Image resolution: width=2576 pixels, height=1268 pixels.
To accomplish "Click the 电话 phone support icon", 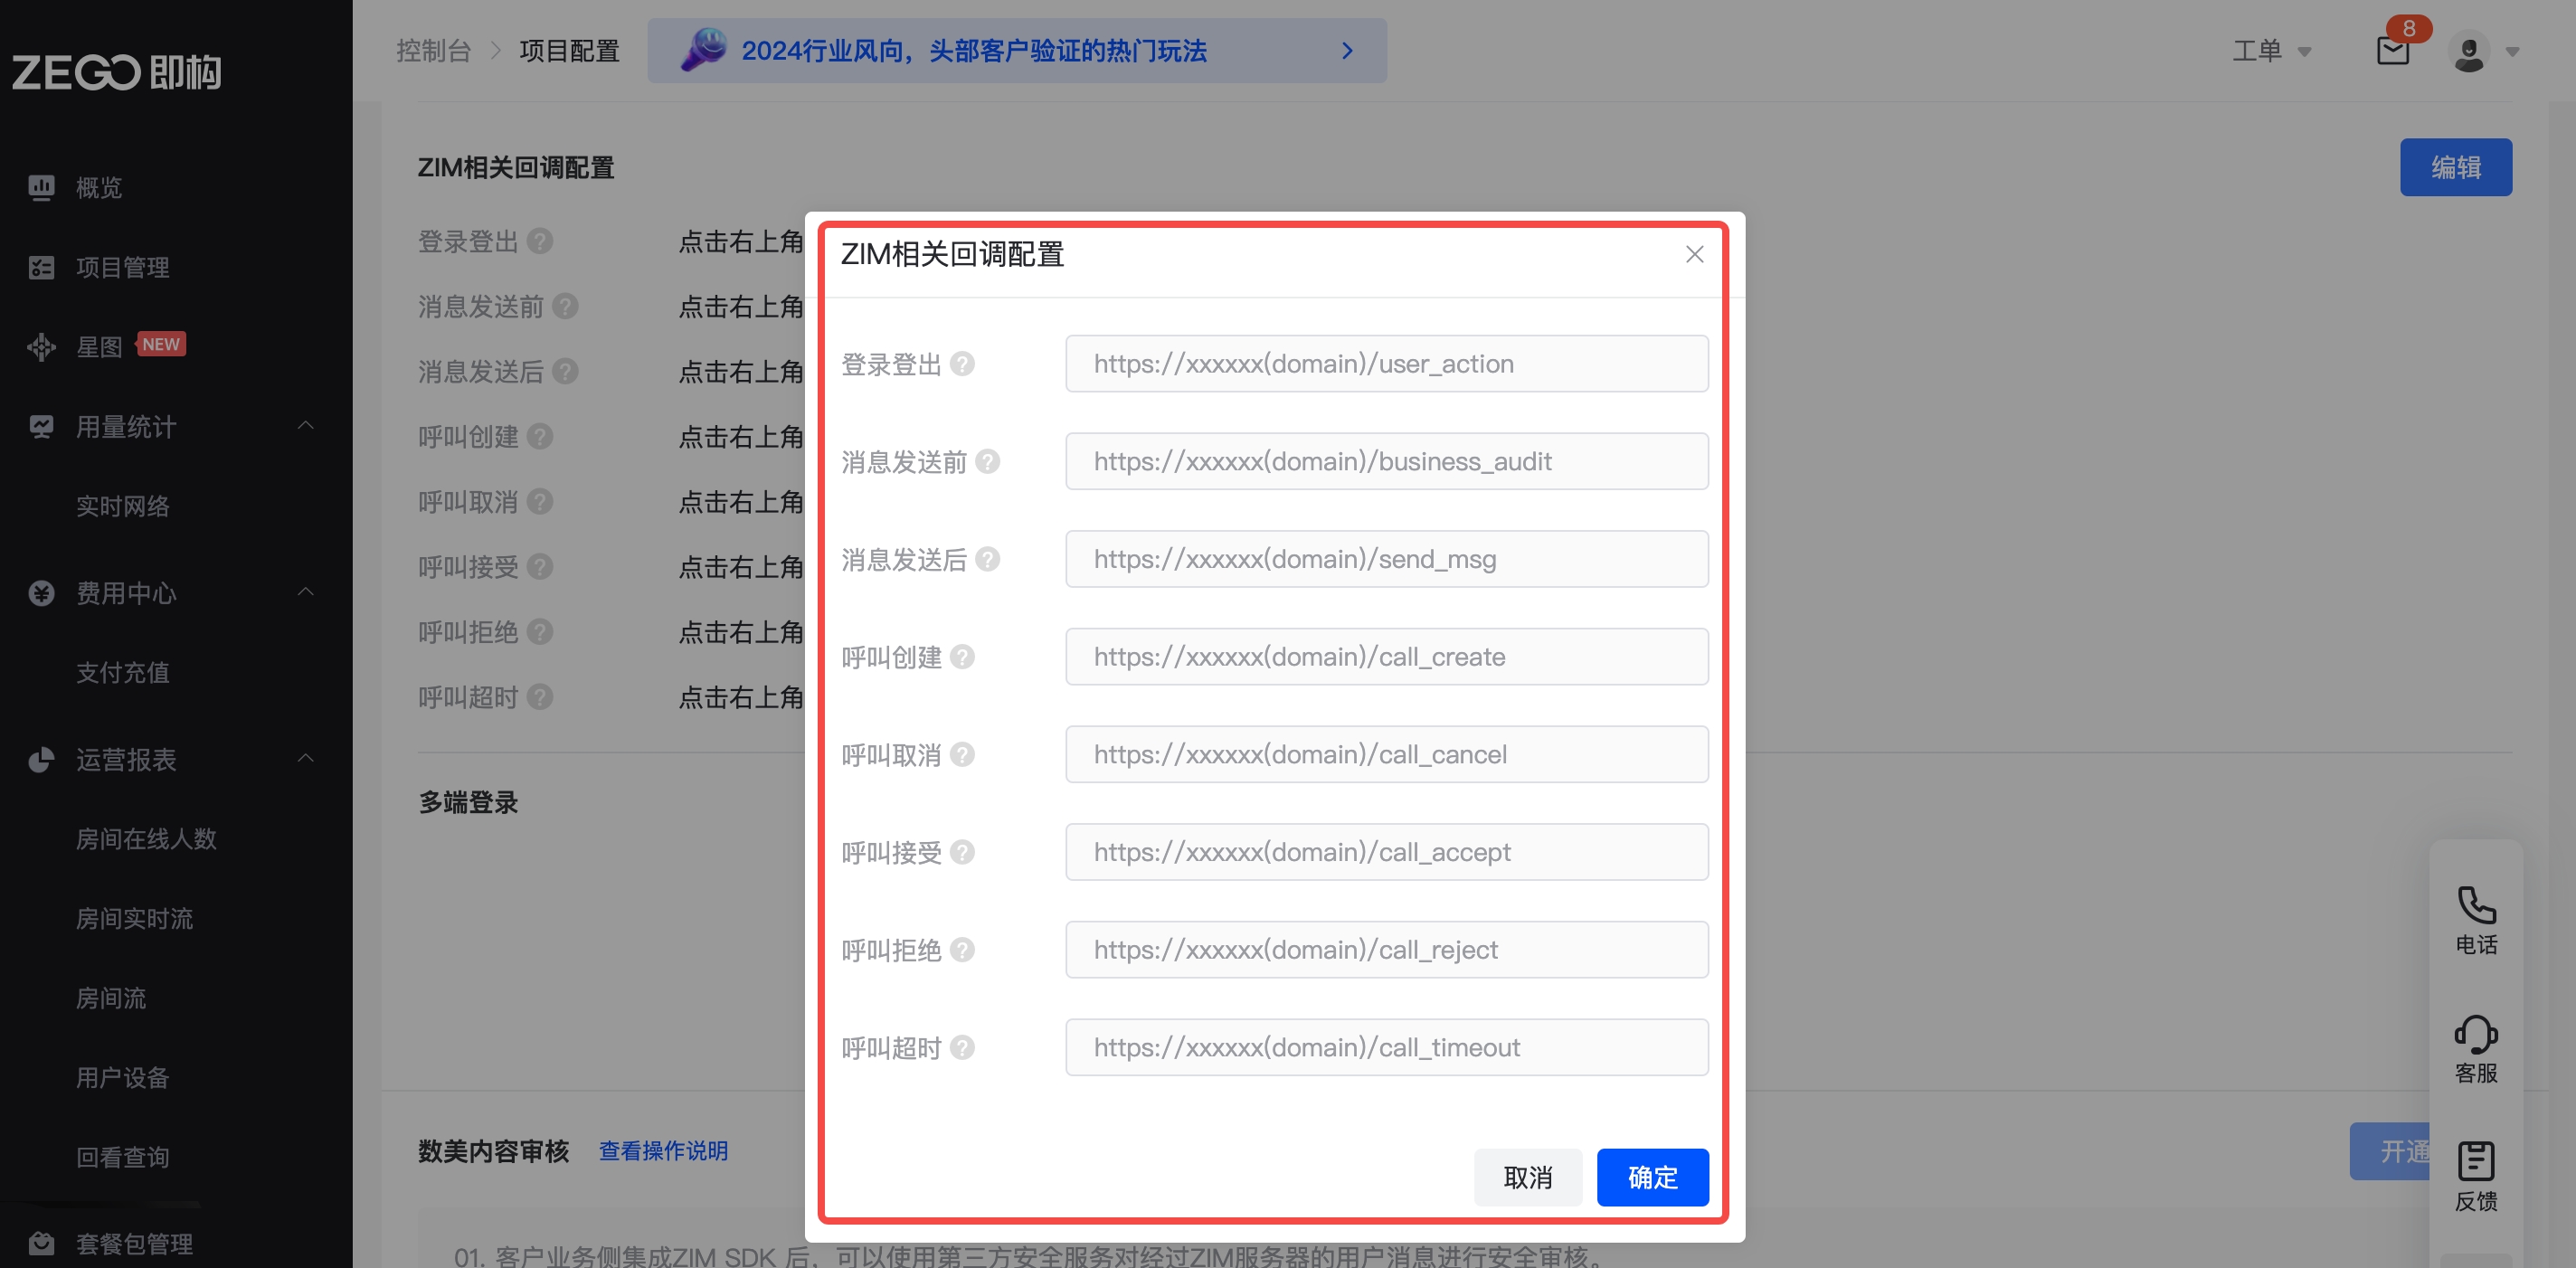I will pos(2476,906).
